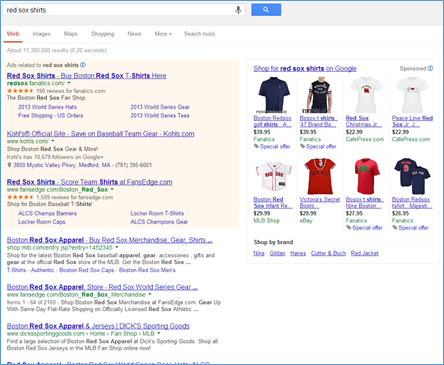
Task: Open the red Victoria's Secret shirt thumbnail
Action: tap(319, 177)
